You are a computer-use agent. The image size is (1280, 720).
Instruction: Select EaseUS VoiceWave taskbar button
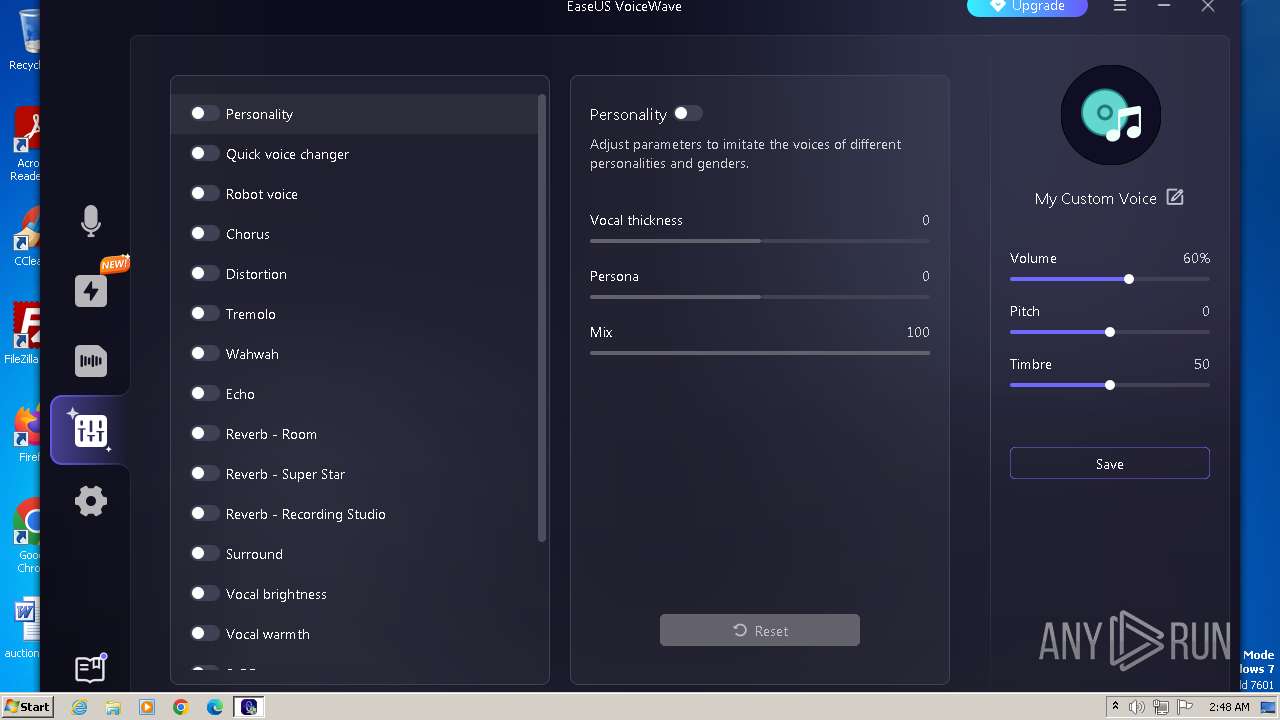(249, 707)
